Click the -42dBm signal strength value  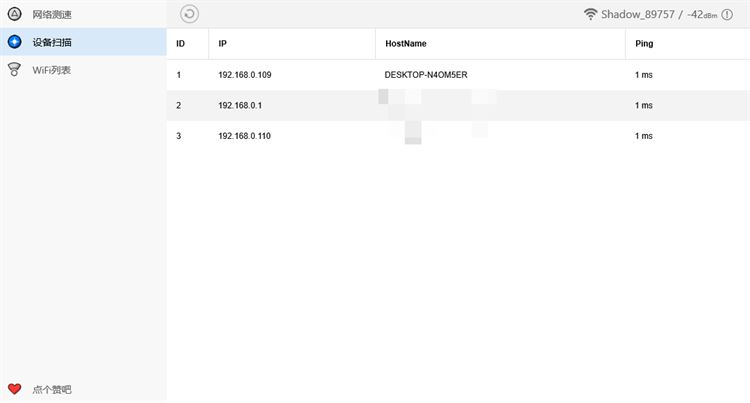click(702, 14)
